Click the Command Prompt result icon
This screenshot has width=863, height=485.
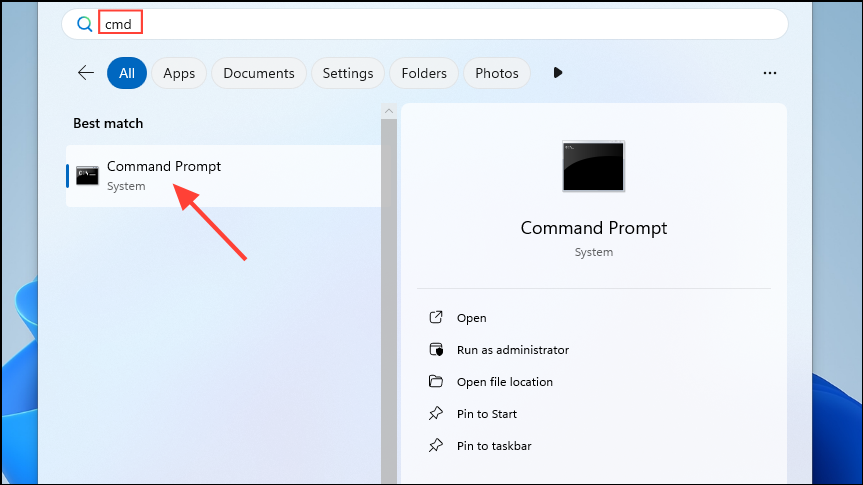pyautogui.click(x=88, y=176)
